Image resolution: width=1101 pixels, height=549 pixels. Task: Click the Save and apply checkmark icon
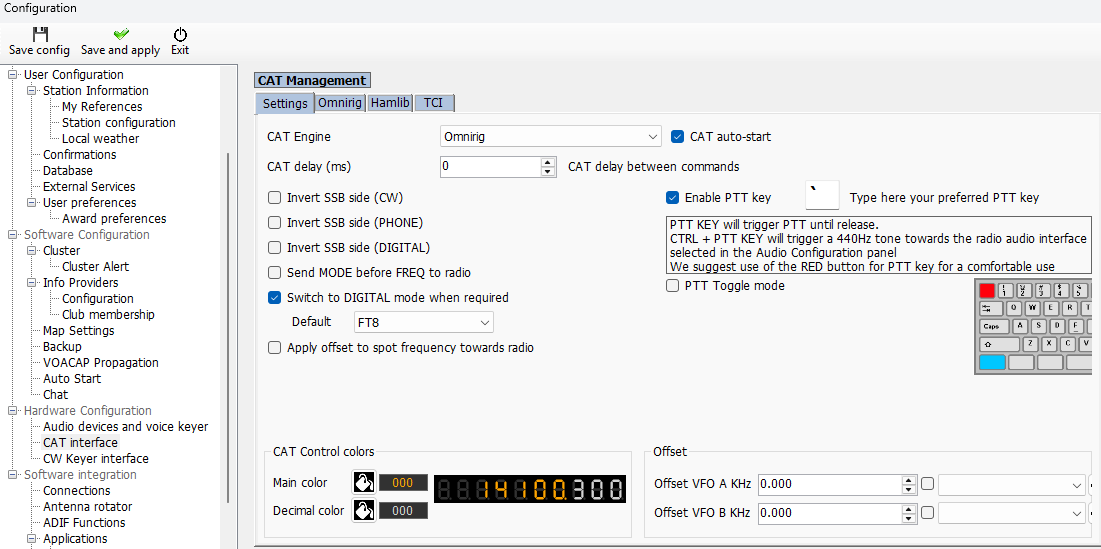(121, 34)
